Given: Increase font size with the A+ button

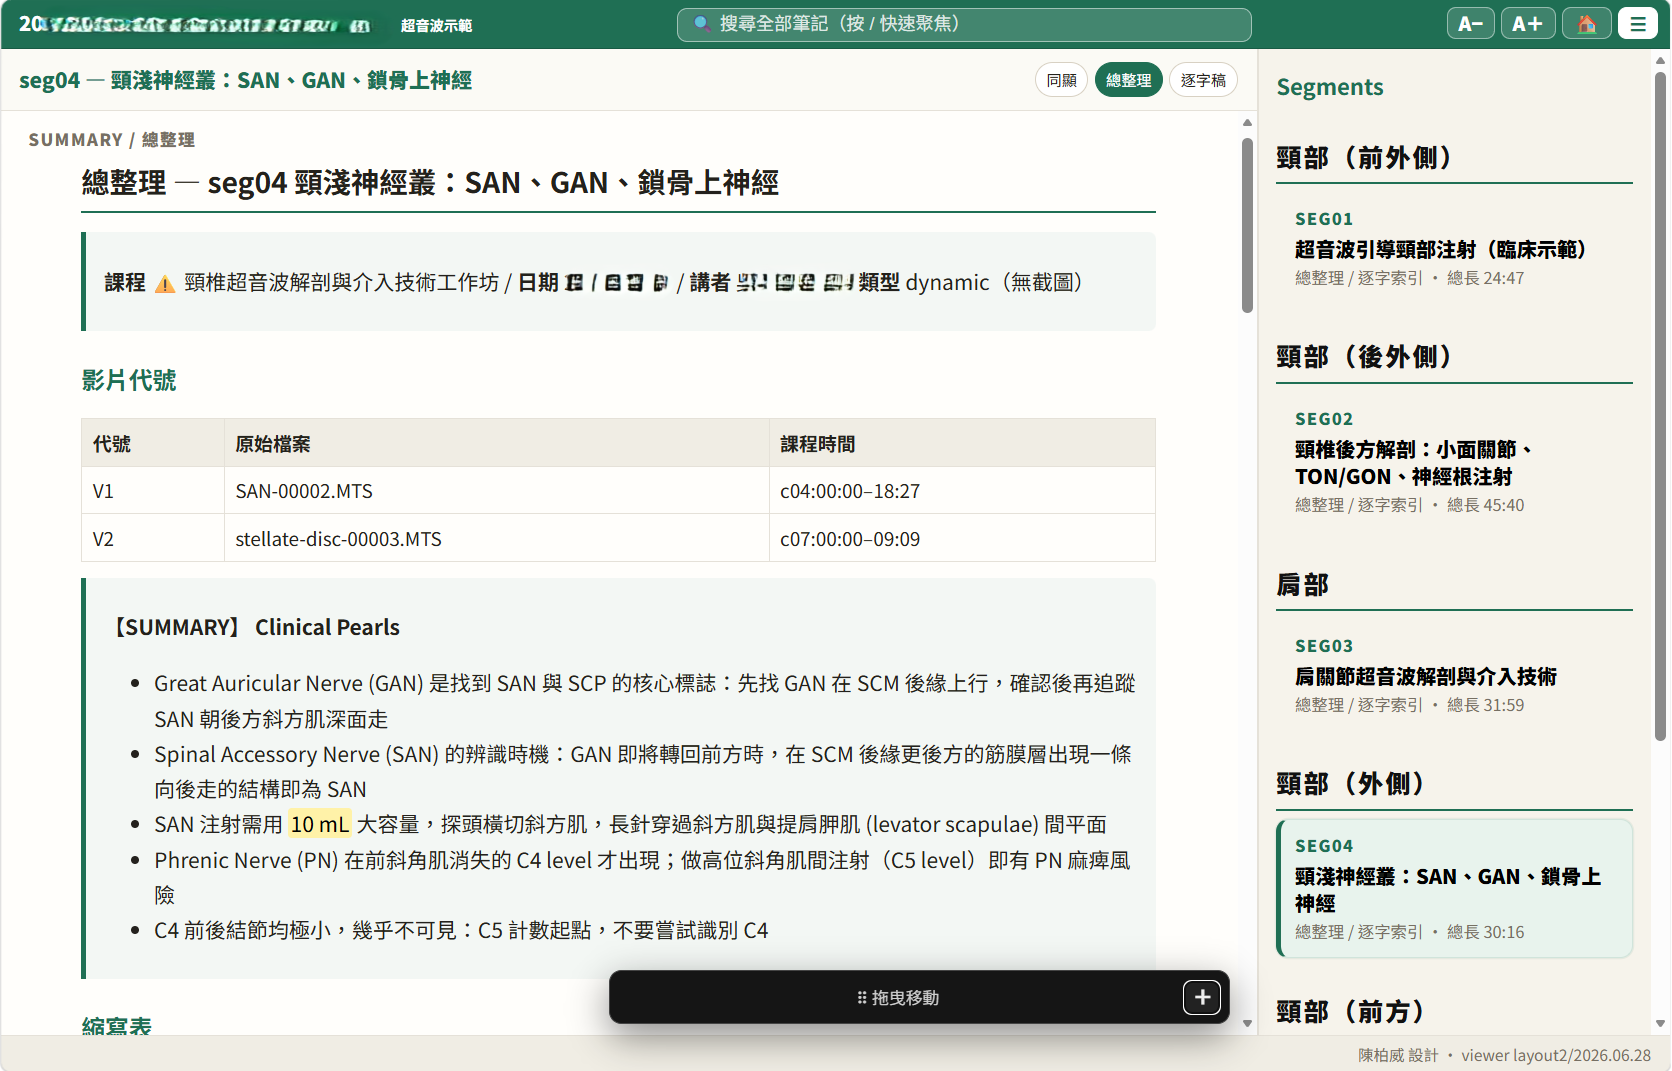Looking at the screenshot, I should point(1528,24).
